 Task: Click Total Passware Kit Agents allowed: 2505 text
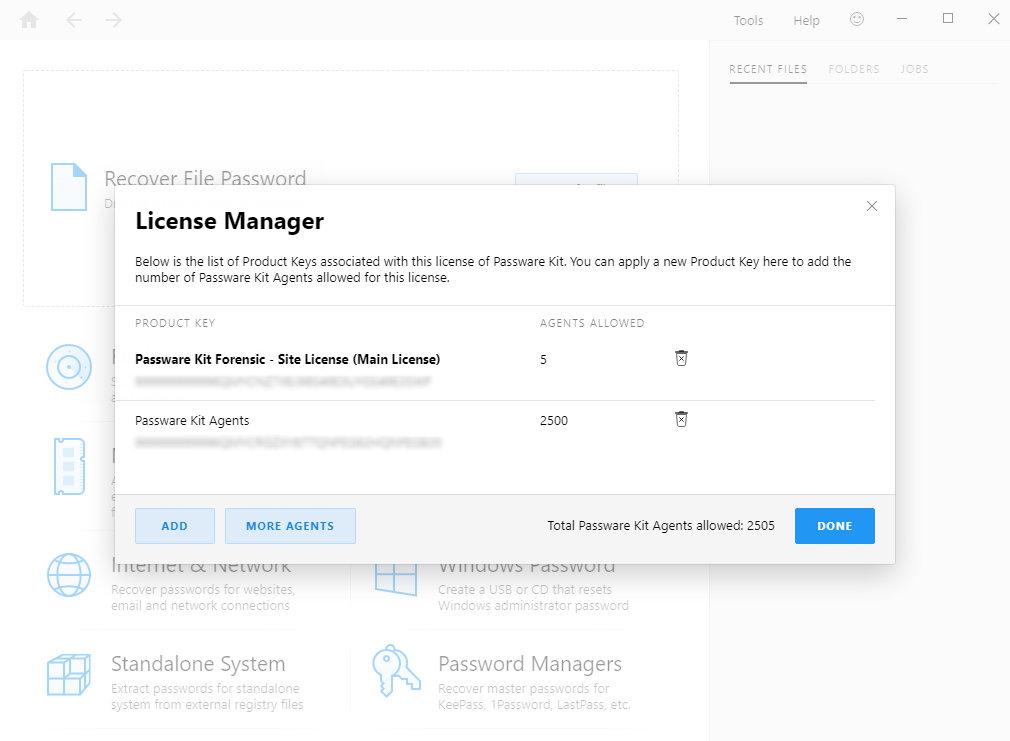point(661,526)
